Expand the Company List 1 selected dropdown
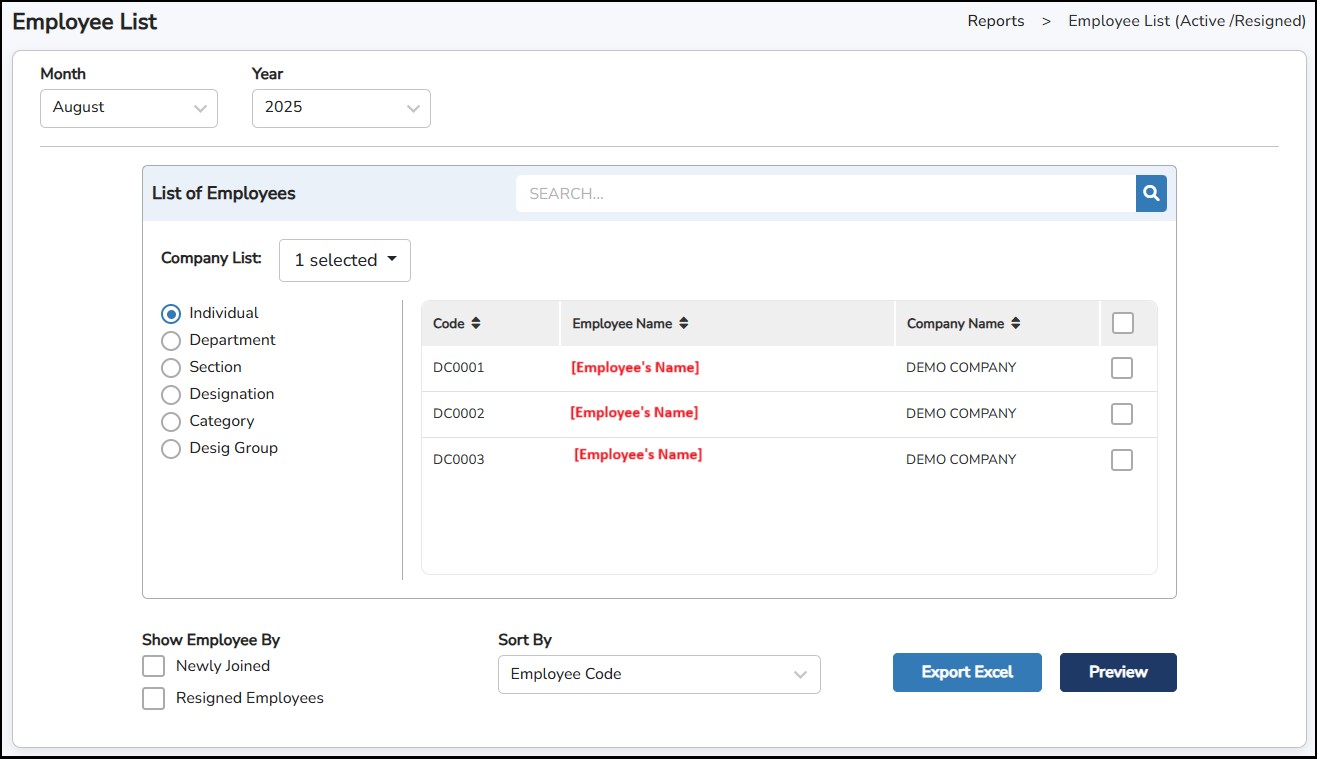 345,260
